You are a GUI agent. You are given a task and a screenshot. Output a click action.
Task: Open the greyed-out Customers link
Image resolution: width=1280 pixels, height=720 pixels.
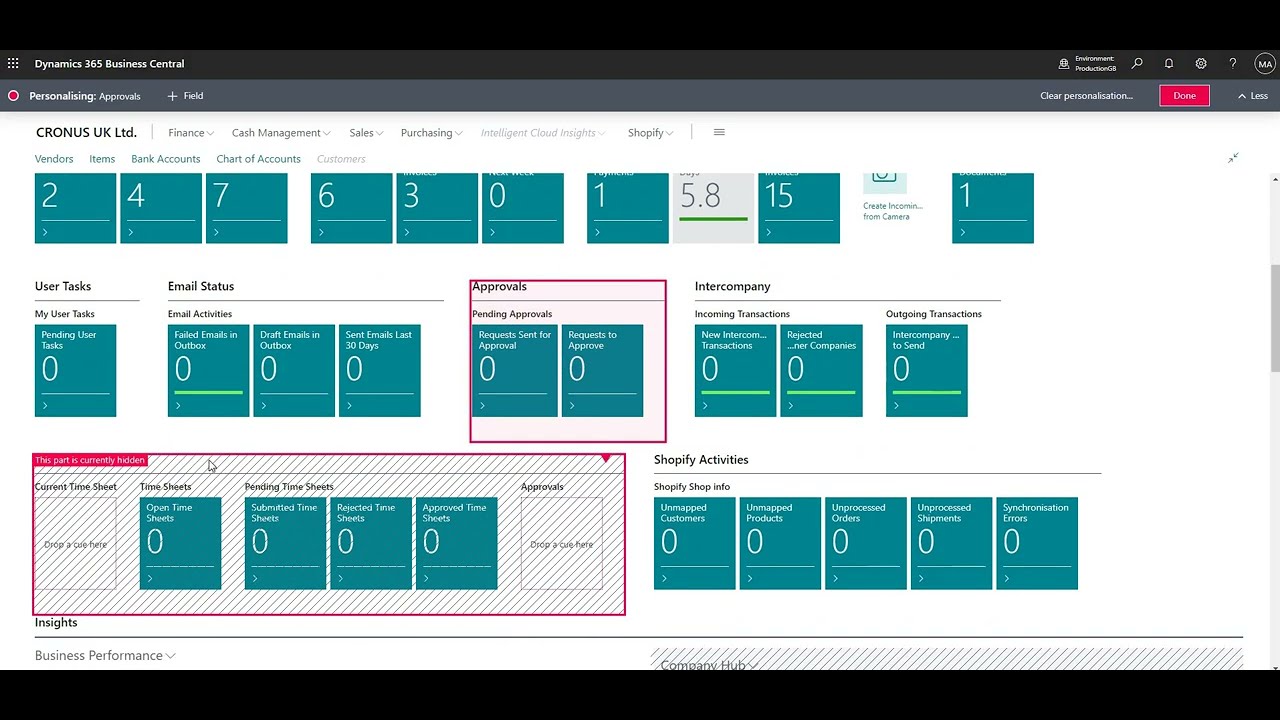341,159
